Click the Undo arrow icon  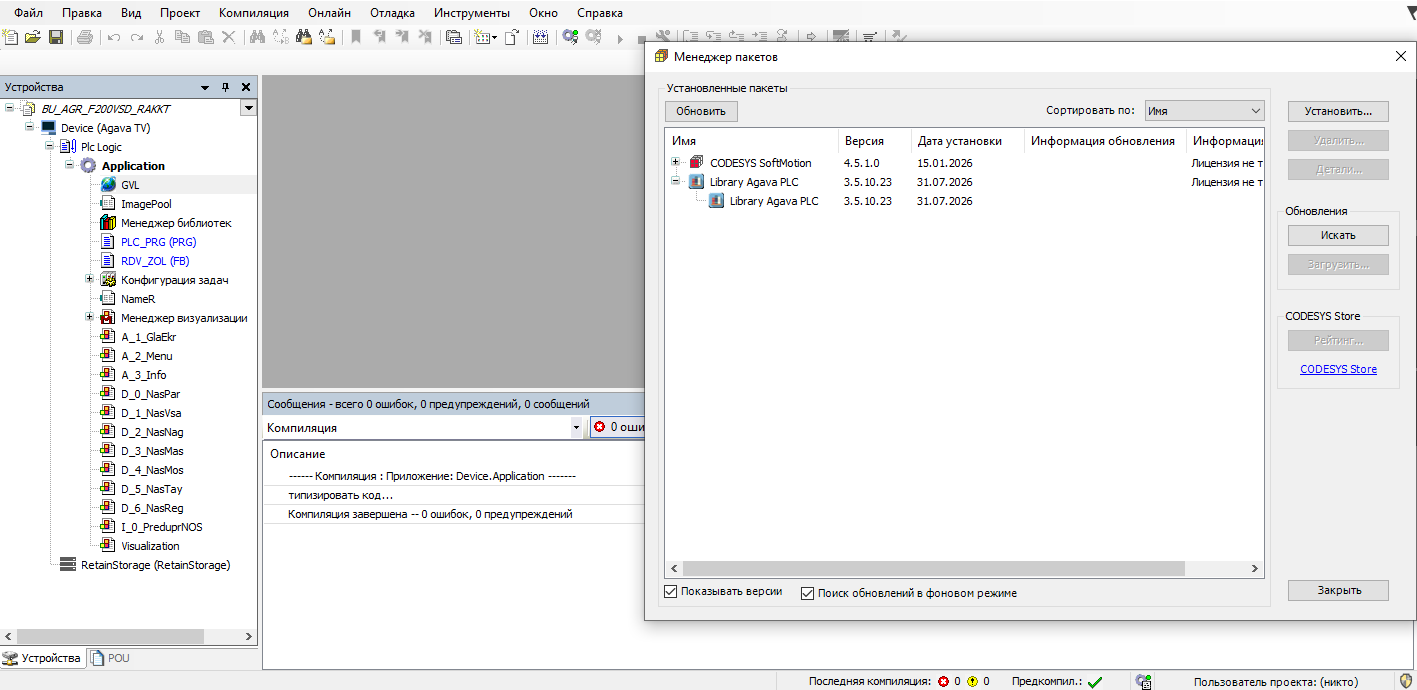point(114,37)
